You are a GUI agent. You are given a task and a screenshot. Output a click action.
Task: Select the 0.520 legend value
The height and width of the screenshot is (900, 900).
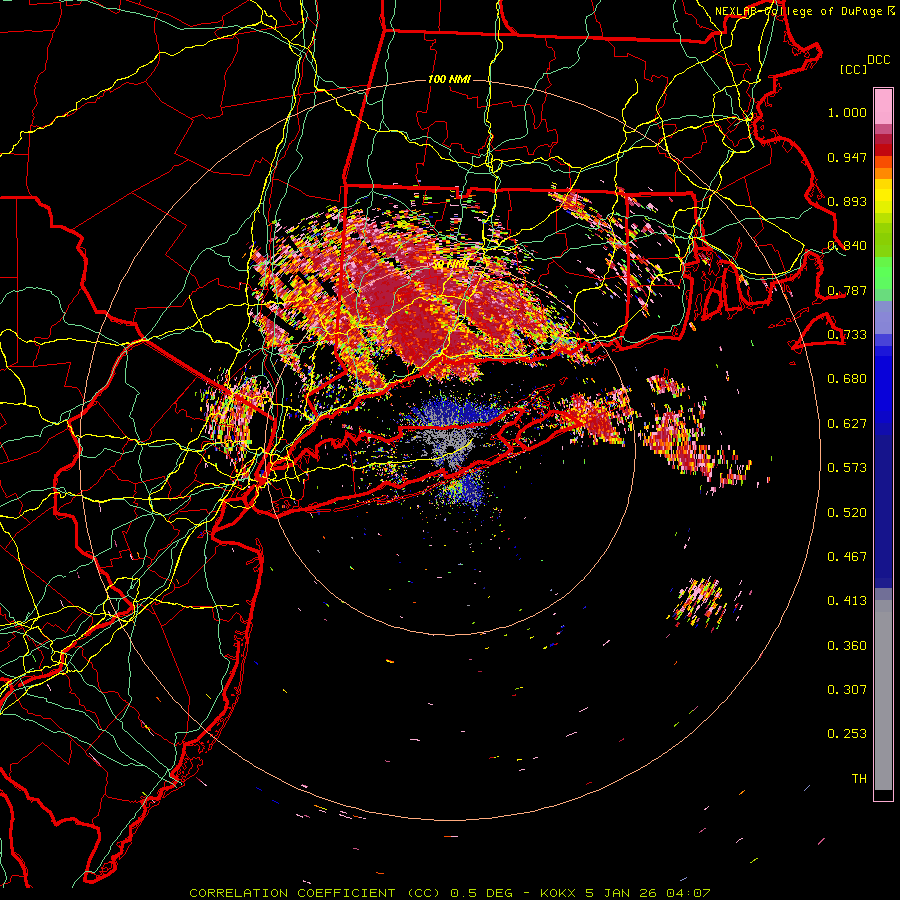coord(847,512)
